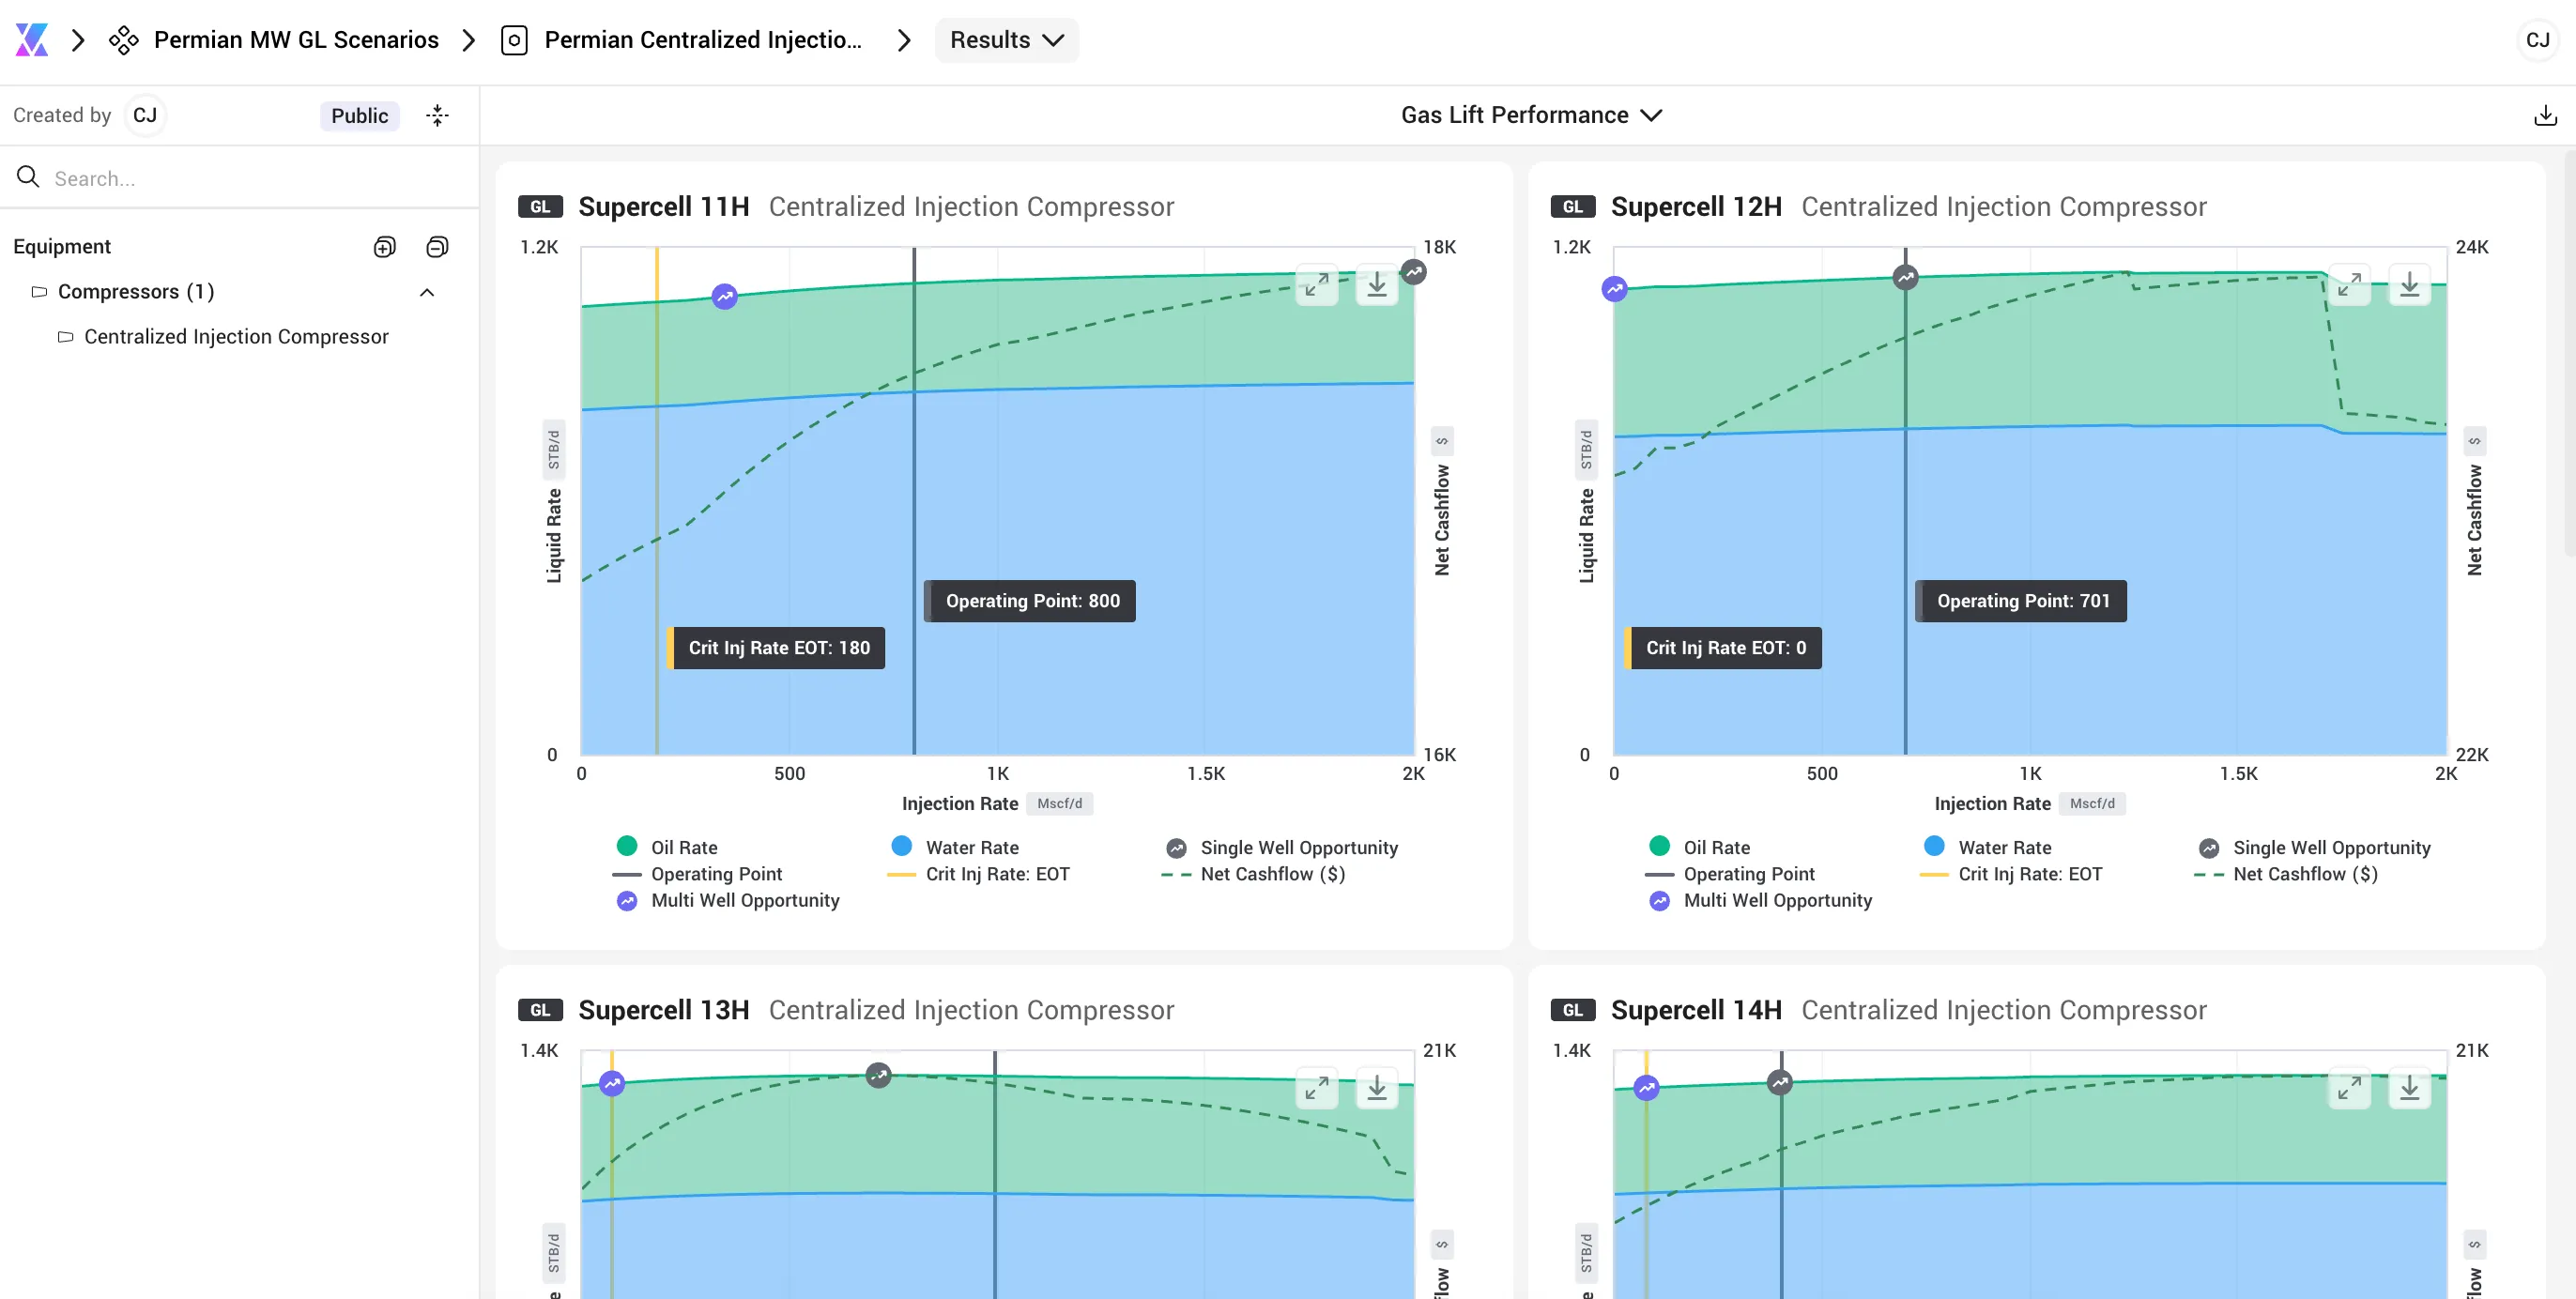This screenshot has width=2576, height=1299.
Task: Toggle Operating Point legend in Supercell 12H
Action: (1729, 874)
